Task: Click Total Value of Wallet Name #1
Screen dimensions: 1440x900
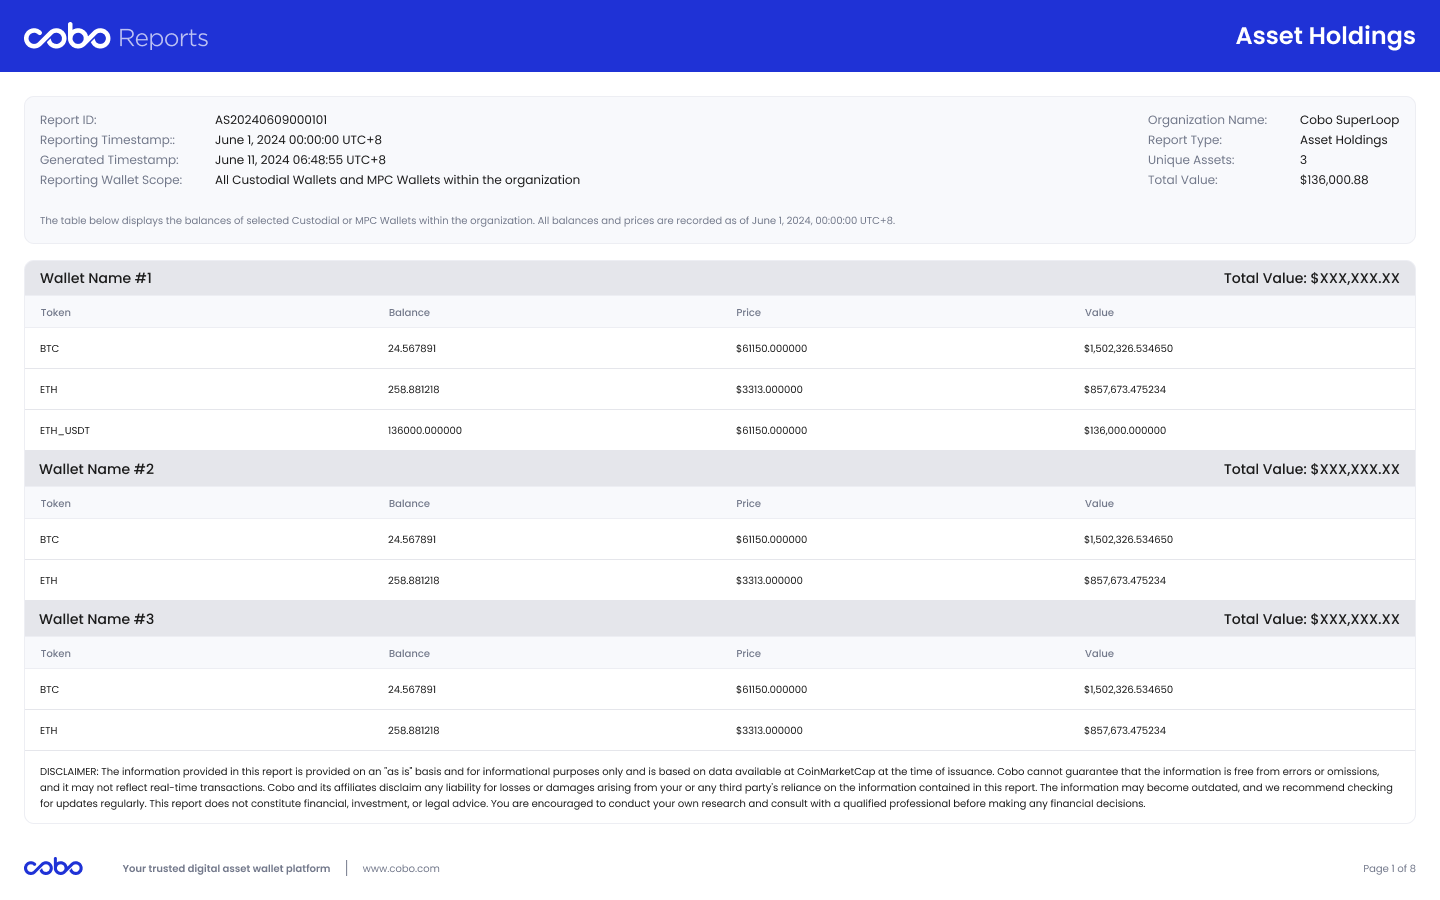Action: pyautogui.click(x=1311, y=278)
